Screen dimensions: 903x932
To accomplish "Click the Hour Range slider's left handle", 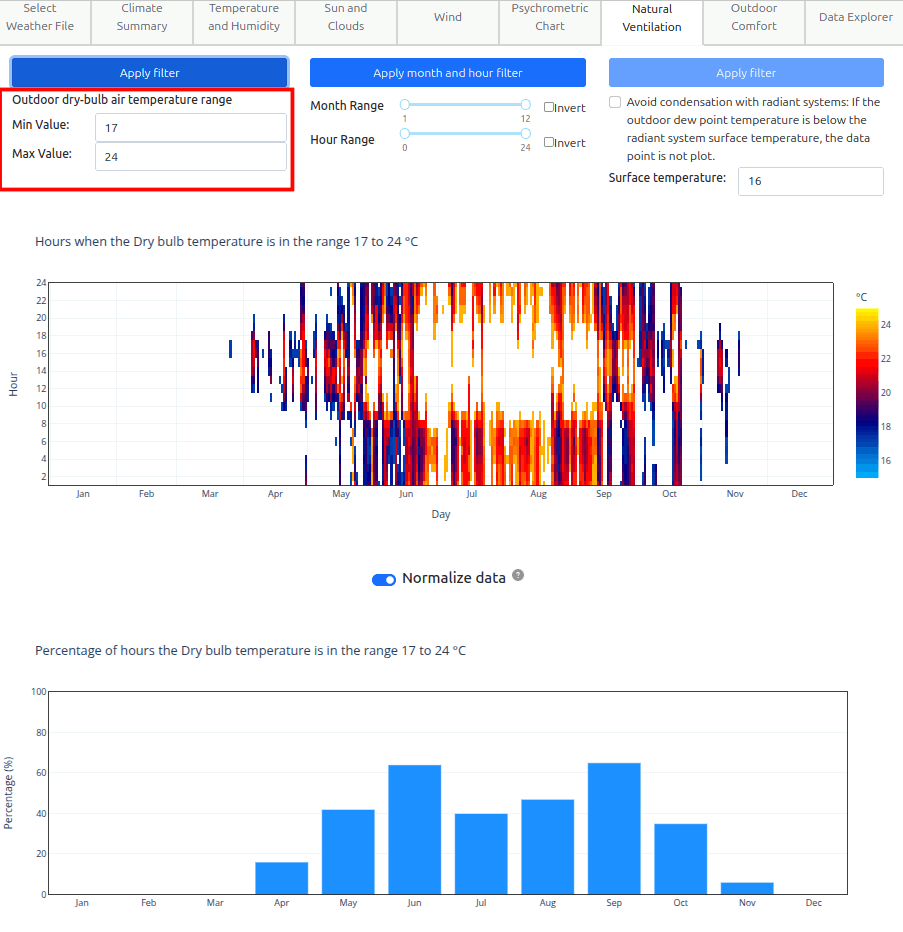I will (405, 133).
